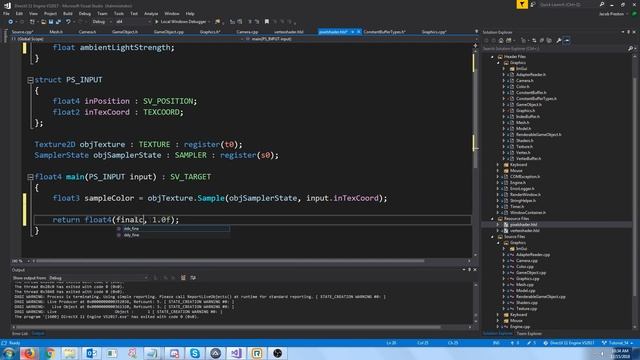Screen dimensions: 640x360
Task: Switch to the Error List tab
Action: tap(20, 334)
